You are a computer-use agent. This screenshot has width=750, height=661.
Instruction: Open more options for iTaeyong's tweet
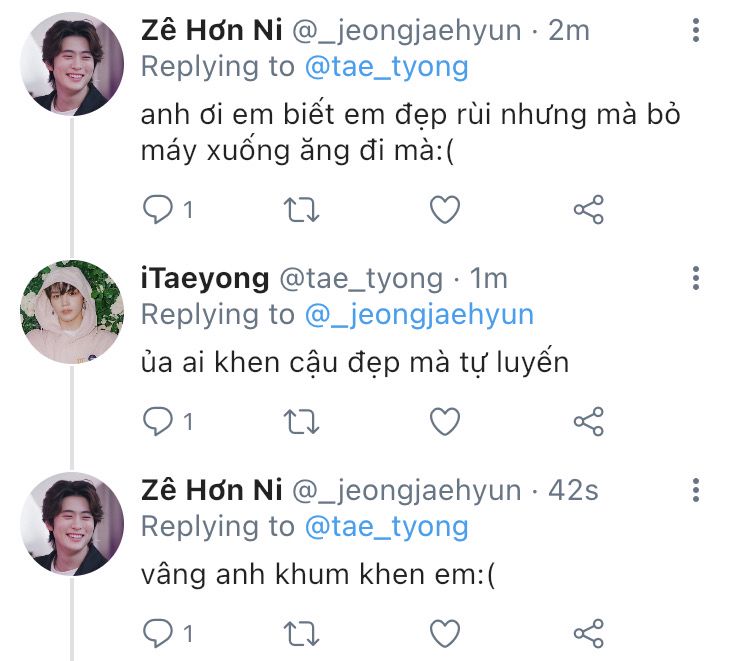(x=696, y=278)
